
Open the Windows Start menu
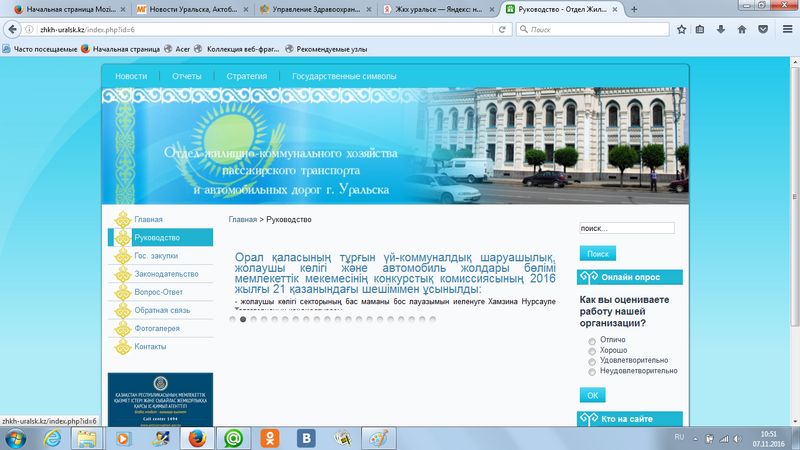coord(15,438)
